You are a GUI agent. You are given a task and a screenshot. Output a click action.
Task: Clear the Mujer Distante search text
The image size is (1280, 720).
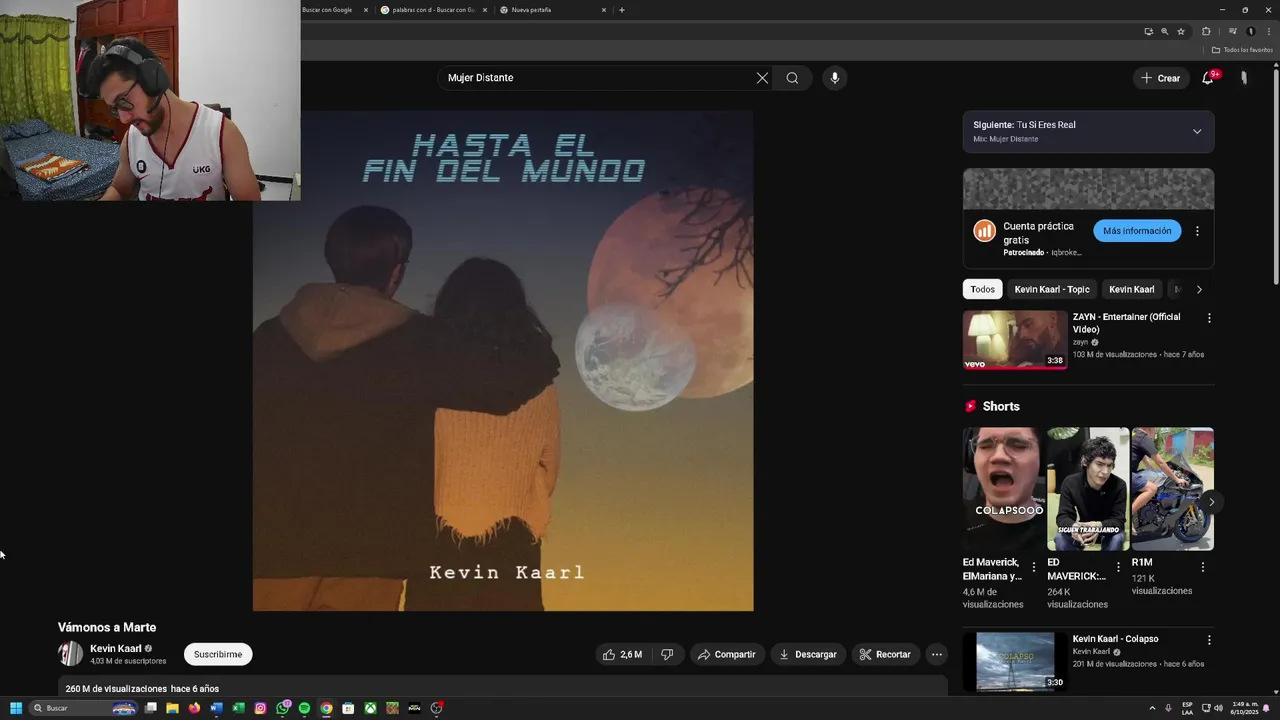762,78
